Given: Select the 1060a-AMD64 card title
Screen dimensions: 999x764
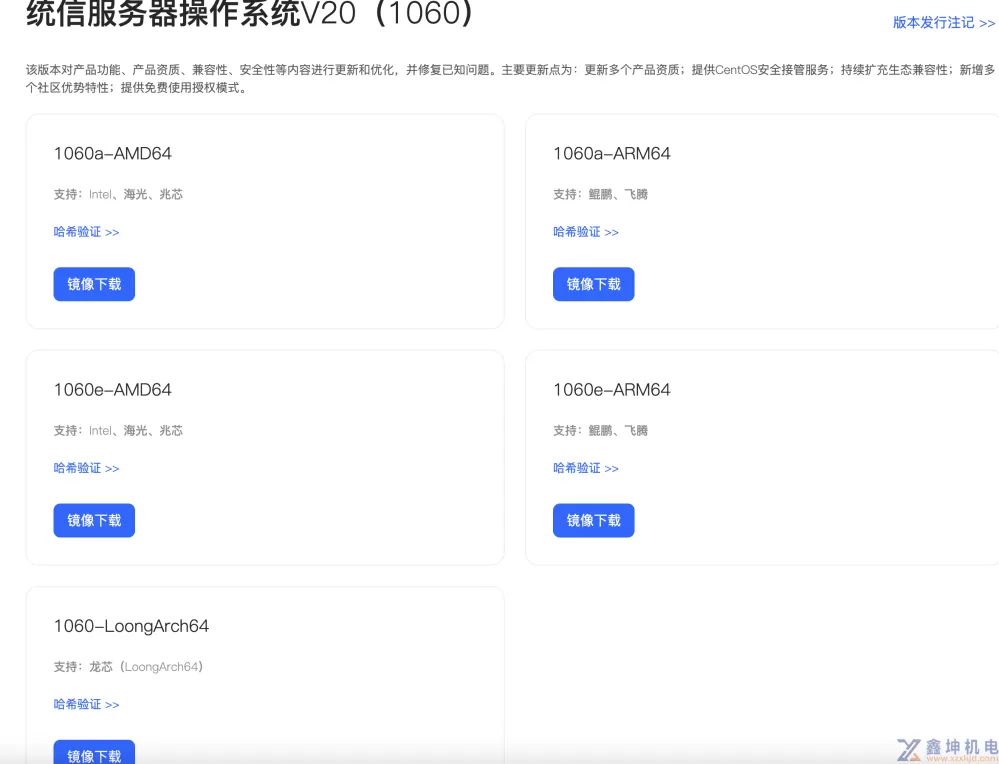Looking at the screenshot, I should click(113, 154).
